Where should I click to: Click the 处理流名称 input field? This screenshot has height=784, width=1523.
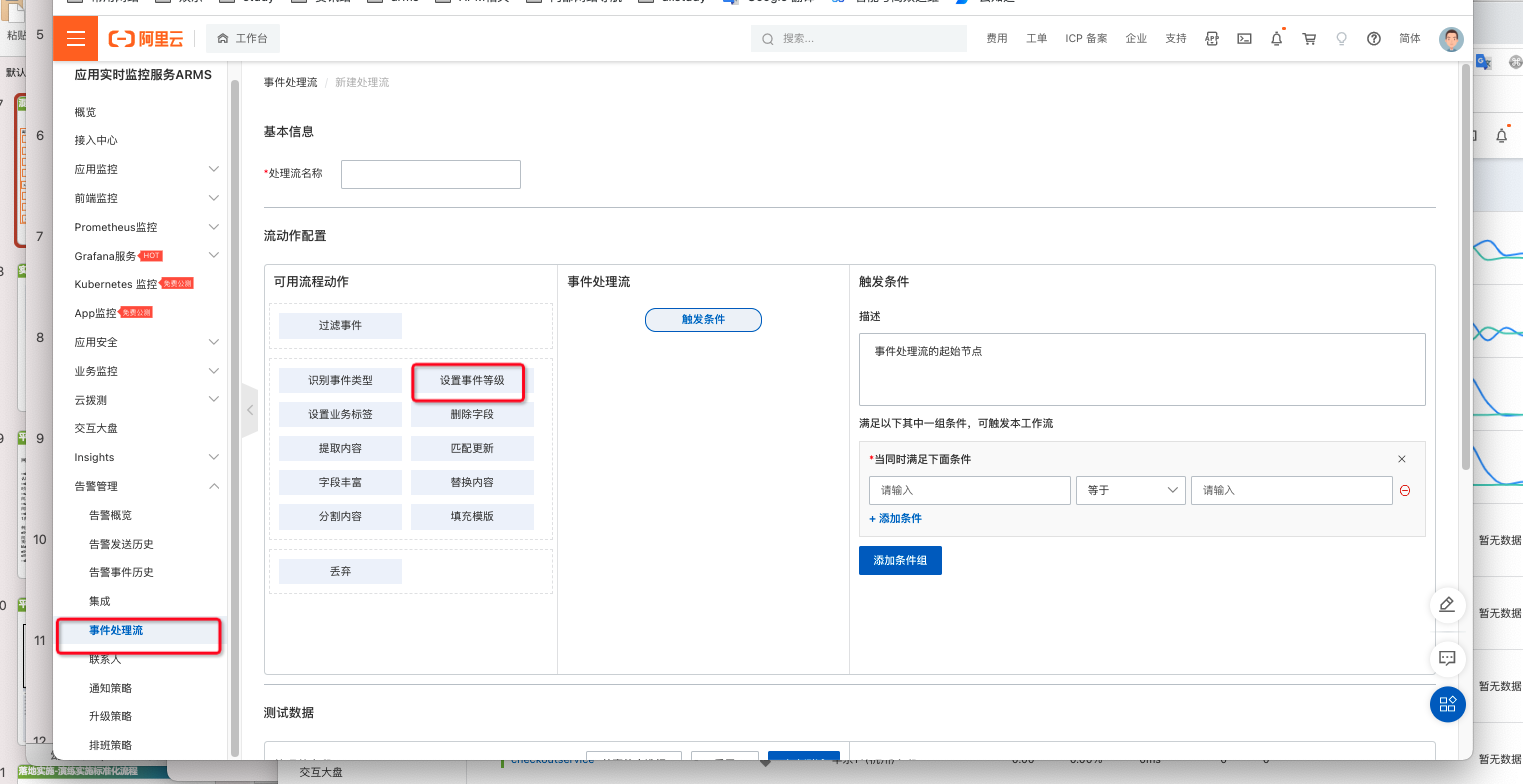[x=431, y=174]
